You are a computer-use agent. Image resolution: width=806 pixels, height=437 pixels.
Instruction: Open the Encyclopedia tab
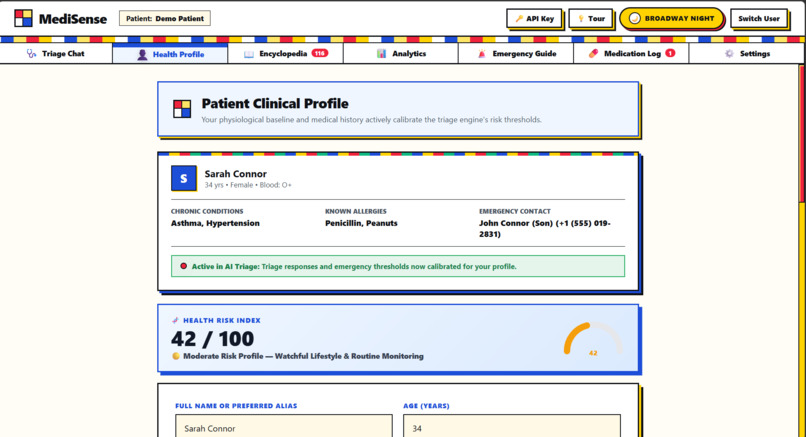pyautogui.click(x=285, y=53)
